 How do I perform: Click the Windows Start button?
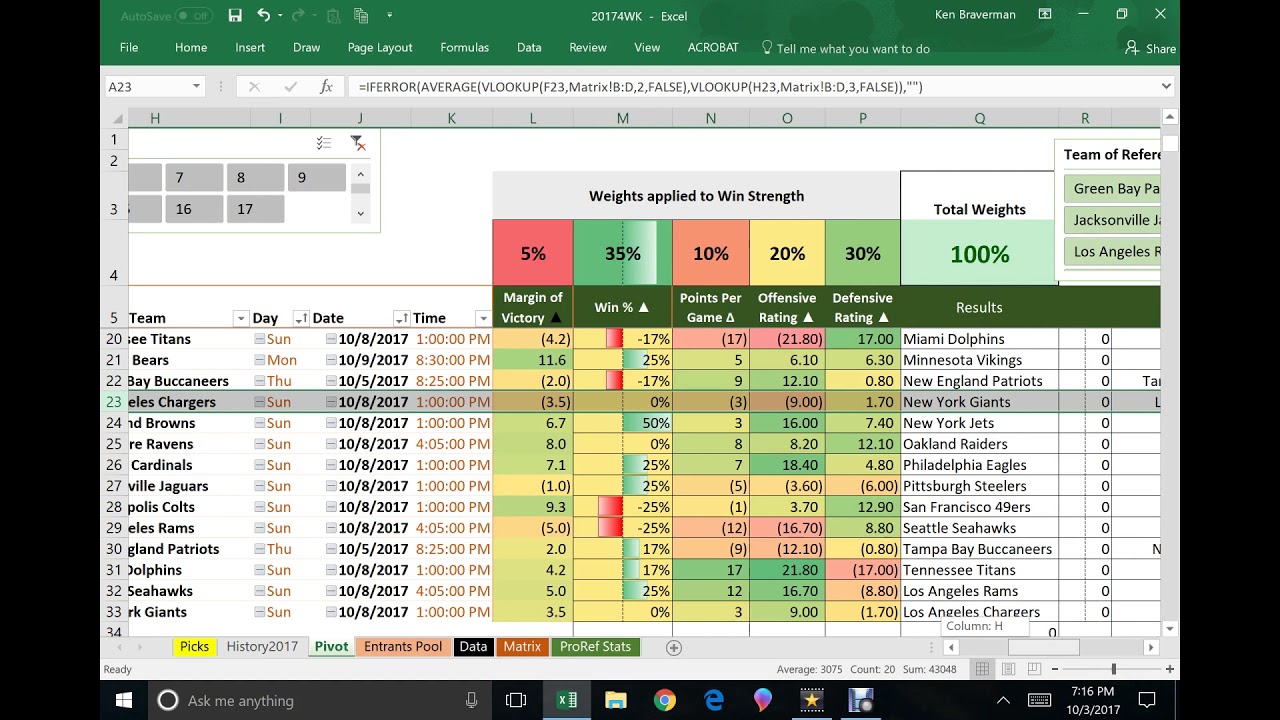(x=124, y=700)
